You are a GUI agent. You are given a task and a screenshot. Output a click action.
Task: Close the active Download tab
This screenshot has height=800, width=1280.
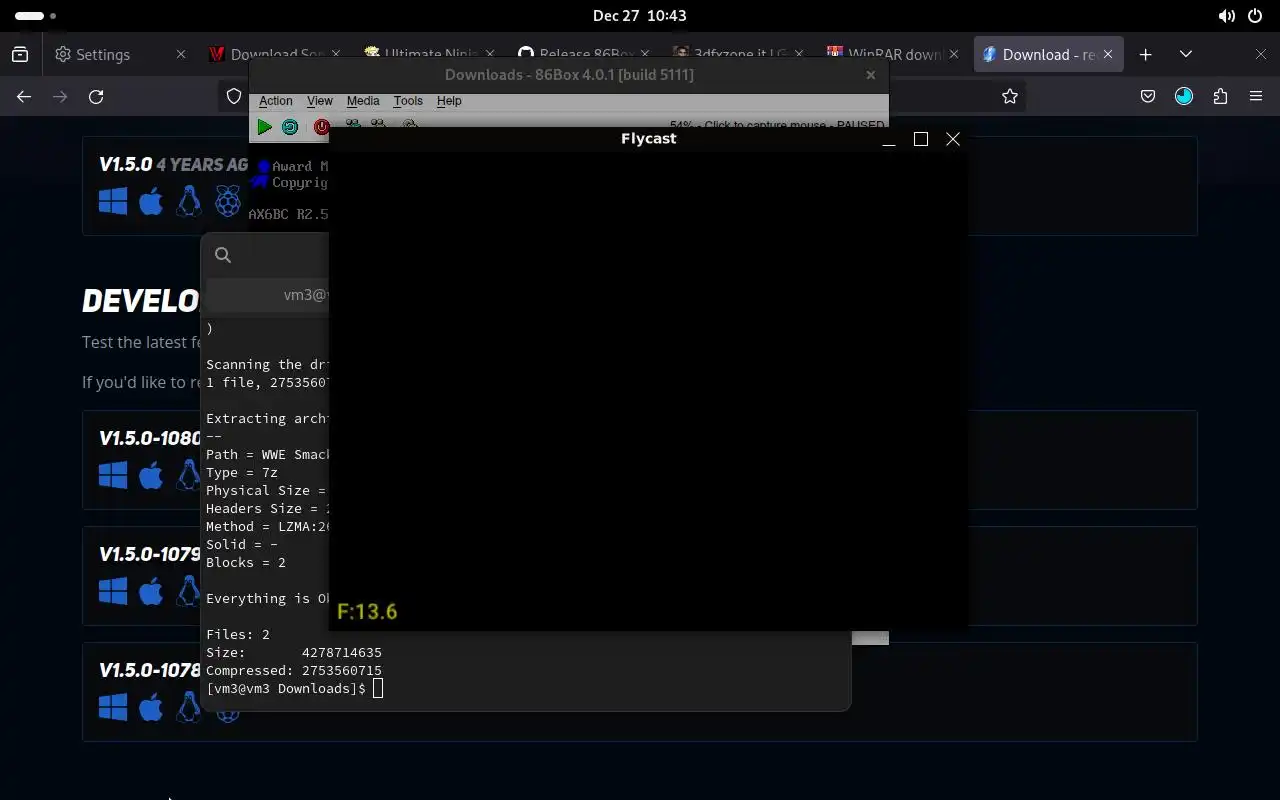1107,54
